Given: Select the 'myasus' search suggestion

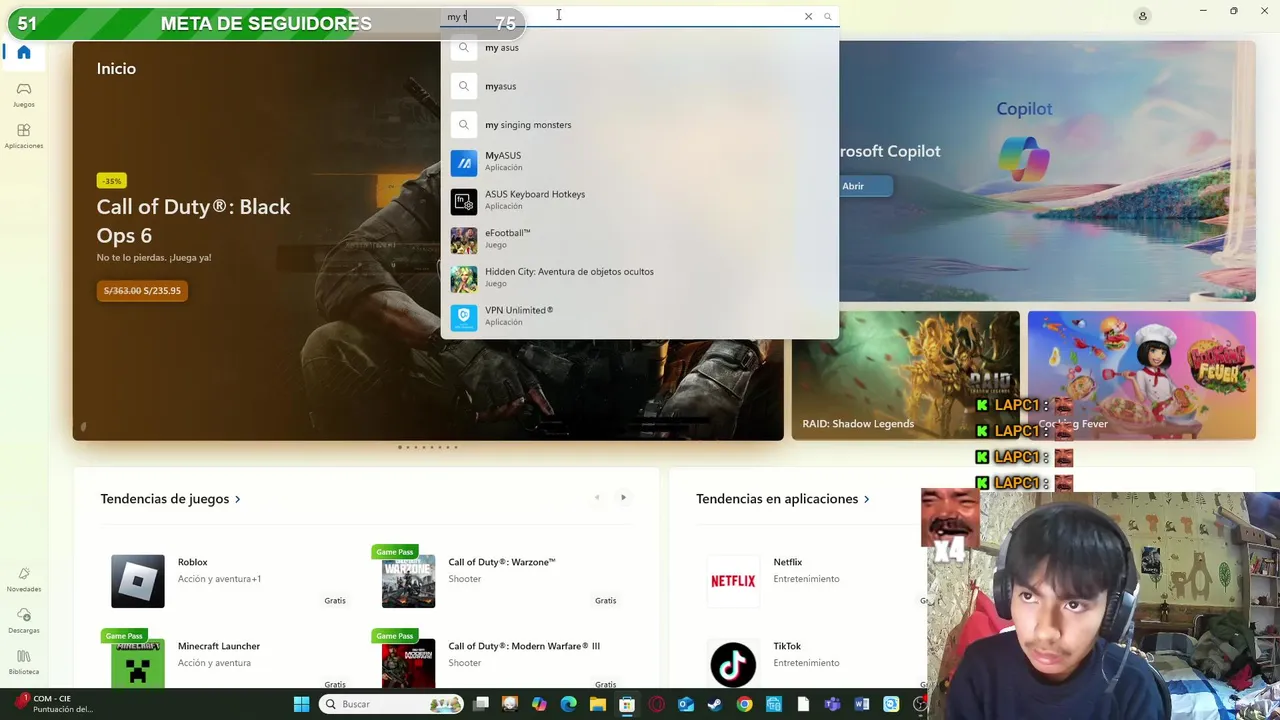Looking at the screenshot, I should coord(640,86).
